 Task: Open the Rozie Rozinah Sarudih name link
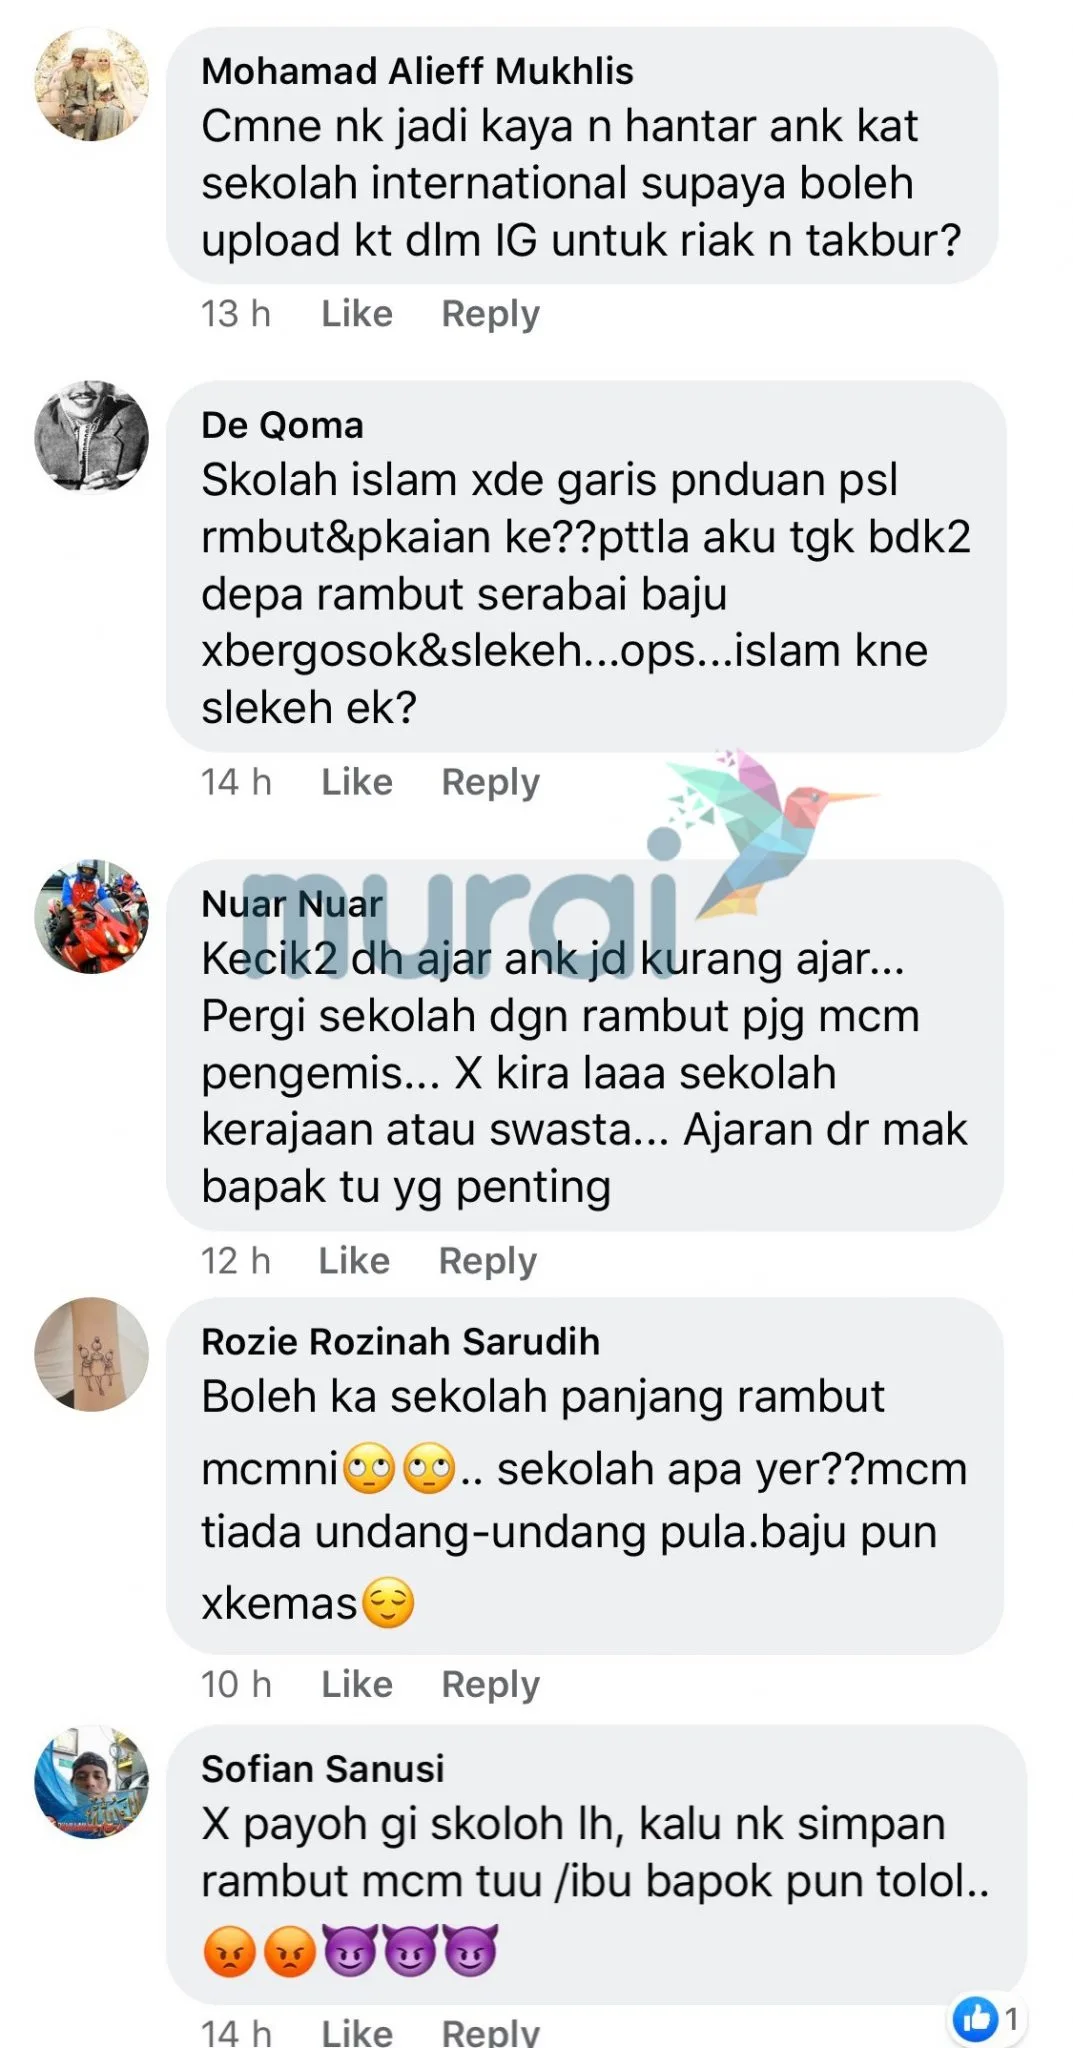400,1341
